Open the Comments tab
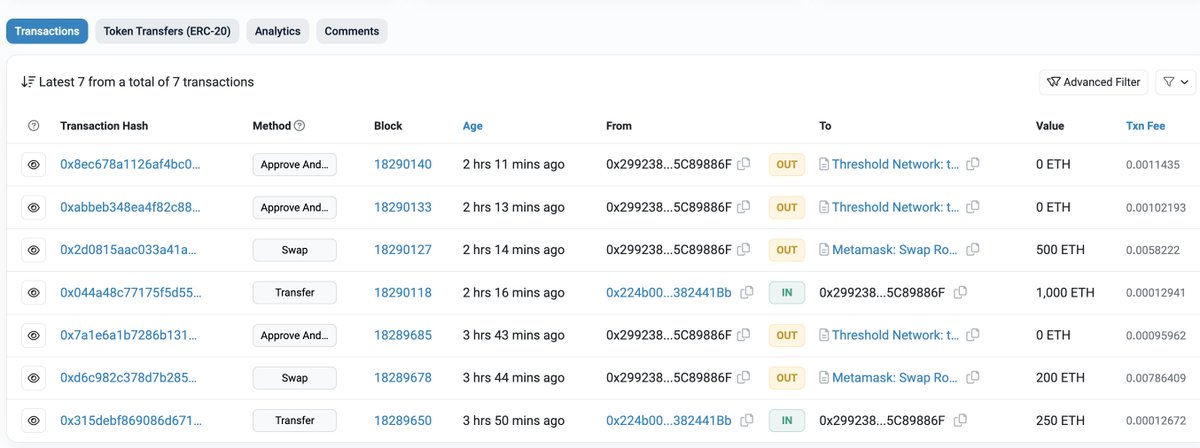The image size is (1200, 448). [352, 31]
